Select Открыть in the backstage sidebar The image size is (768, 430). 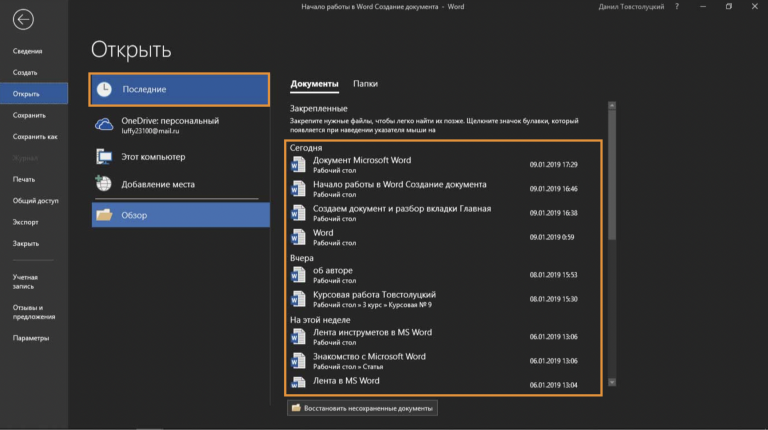point(34,94)
